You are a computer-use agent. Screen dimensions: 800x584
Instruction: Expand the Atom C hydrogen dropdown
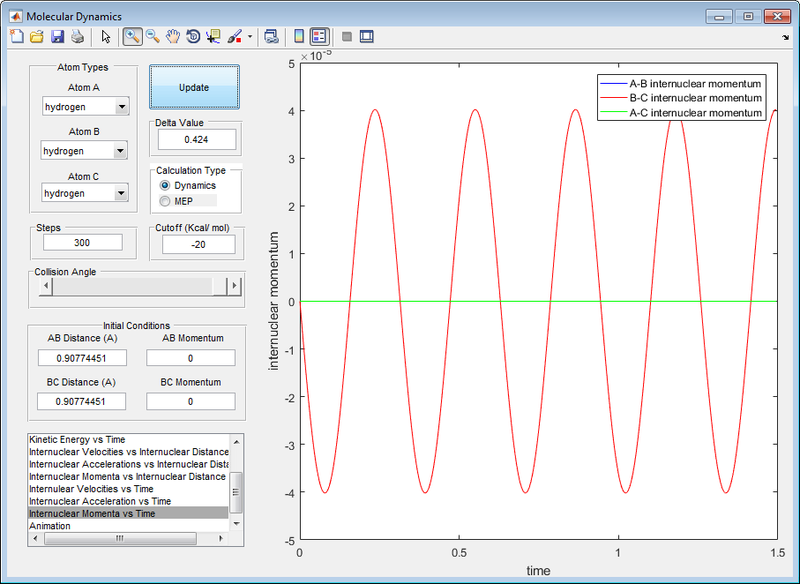pos(85,193)
